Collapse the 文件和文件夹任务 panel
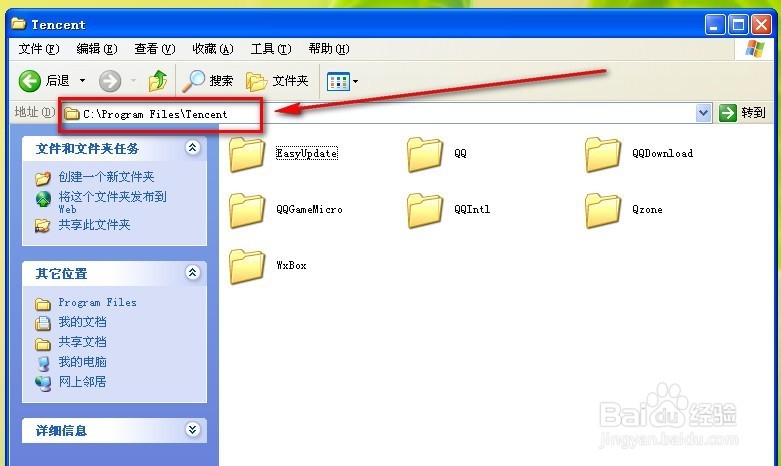Viewport: 781px width, 466px height. coord(193,148)
